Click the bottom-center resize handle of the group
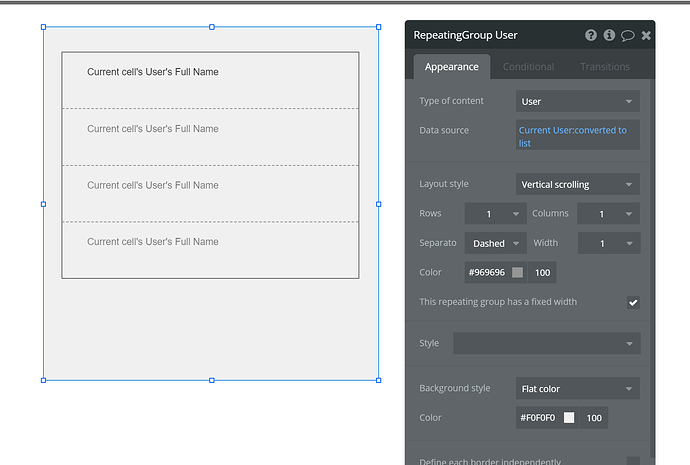Image resolution: width=690 pixels, height=465 pixels. pos(212,380)
